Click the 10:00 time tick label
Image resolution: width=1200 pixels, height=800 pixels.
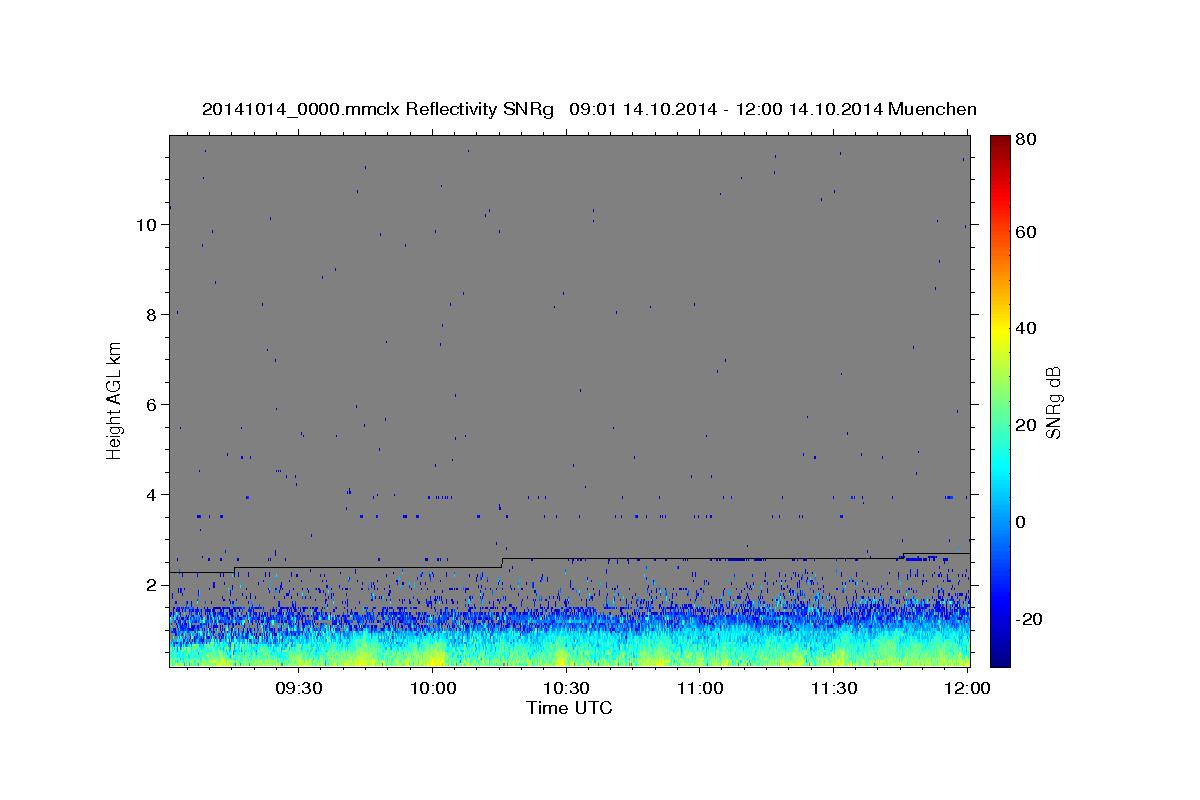(432, 688)
